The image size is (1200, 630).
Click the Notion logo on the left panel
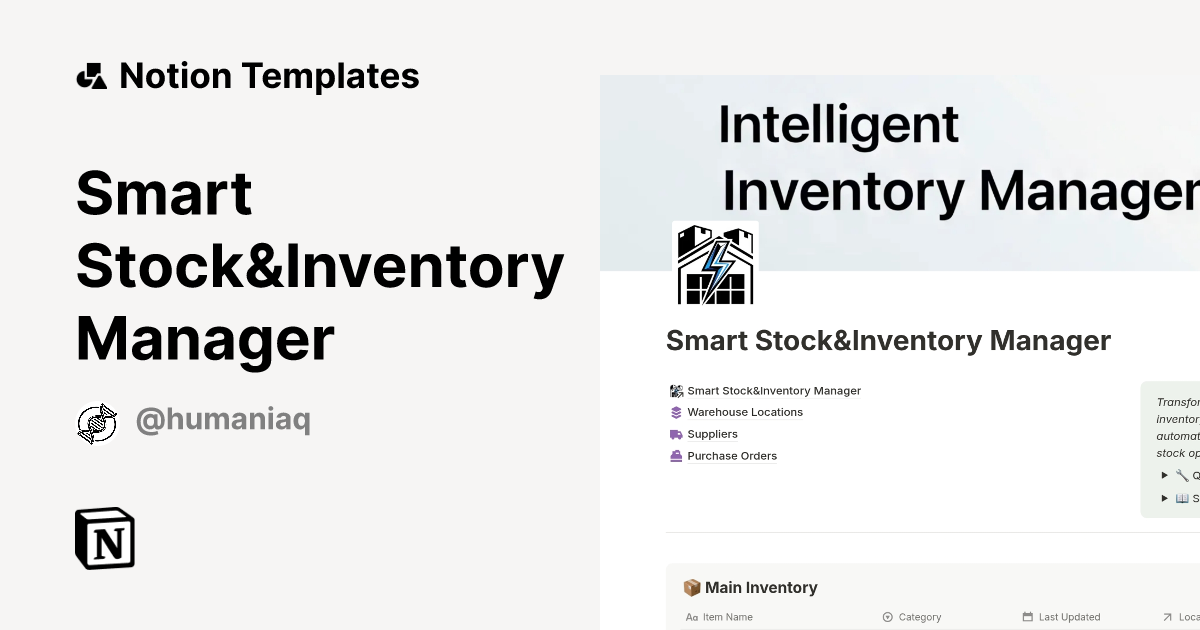103,539
